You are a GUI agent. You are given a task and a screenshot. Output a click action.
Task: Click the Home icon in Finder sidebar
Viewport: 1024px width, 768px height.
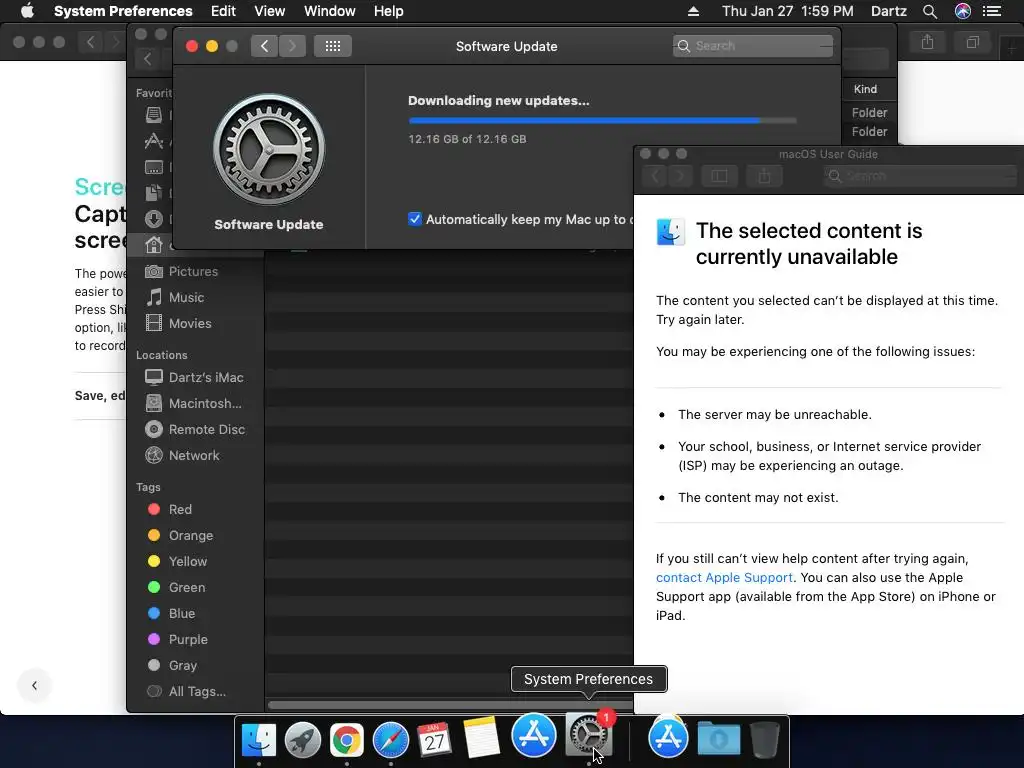click(154, 245)
